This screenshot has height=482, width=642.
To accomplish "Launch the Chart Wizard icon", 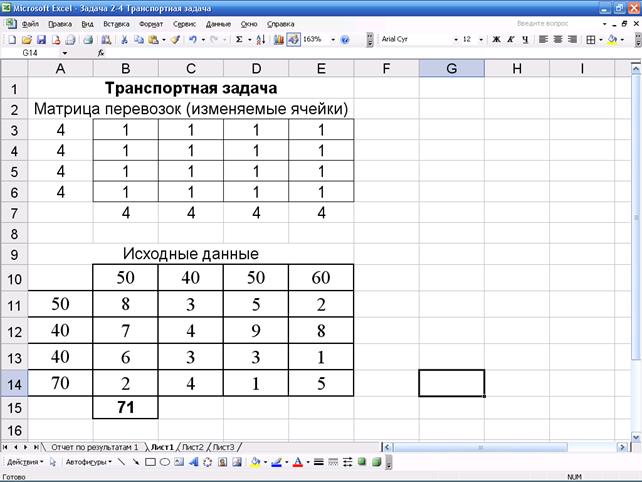I will click(279, 40).
